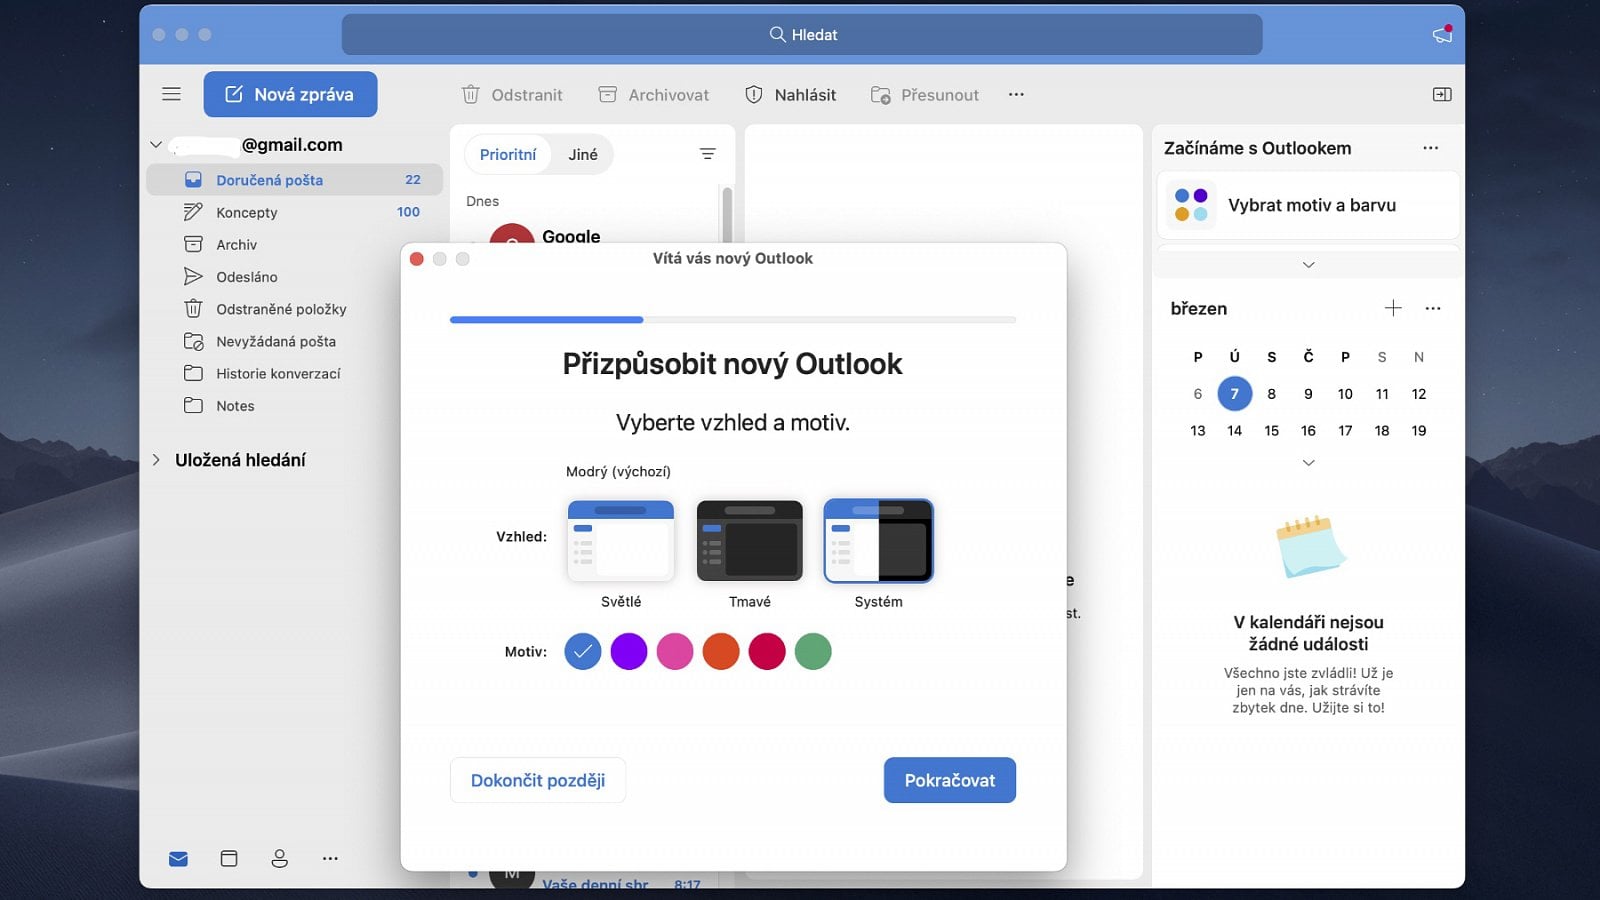Switch to Jiné tab
The height and width of the screenshot is (900, 1600).
pos(583,154)
